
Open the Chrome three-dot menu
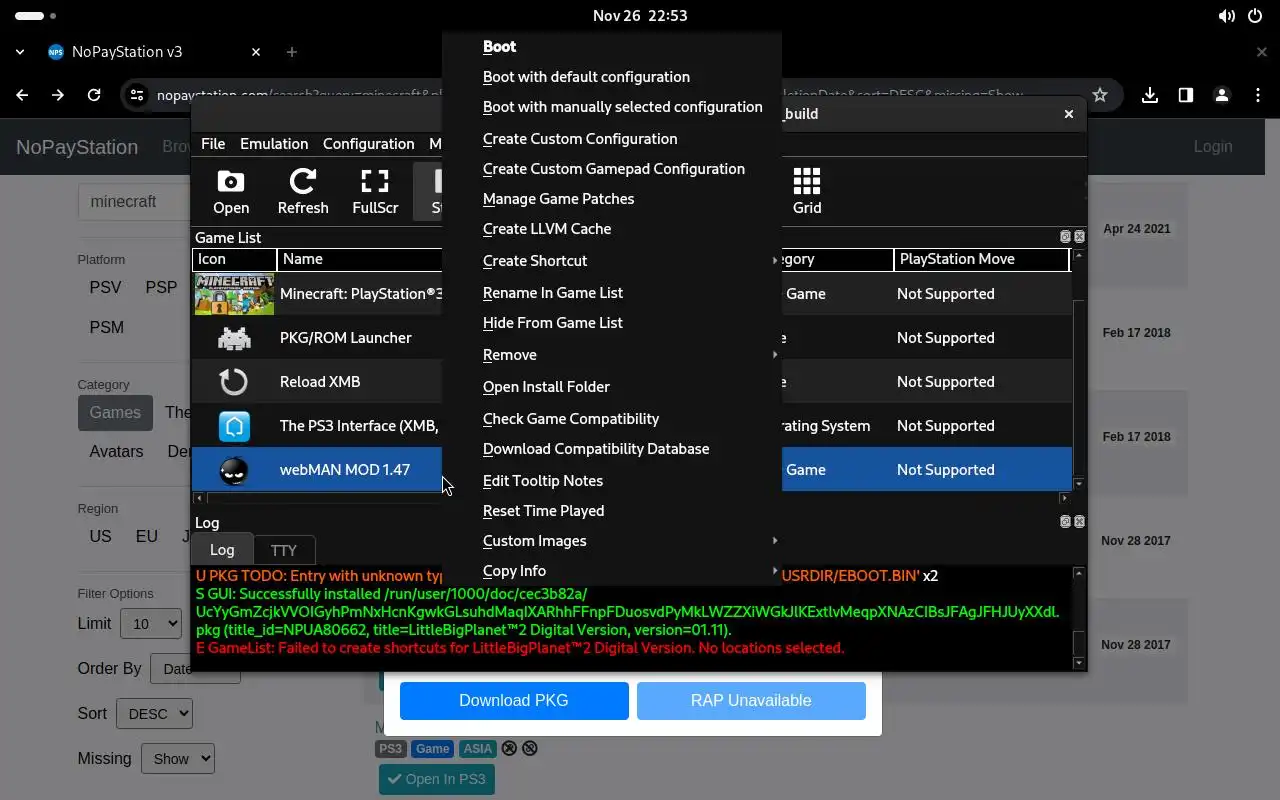pos(1257,95)
